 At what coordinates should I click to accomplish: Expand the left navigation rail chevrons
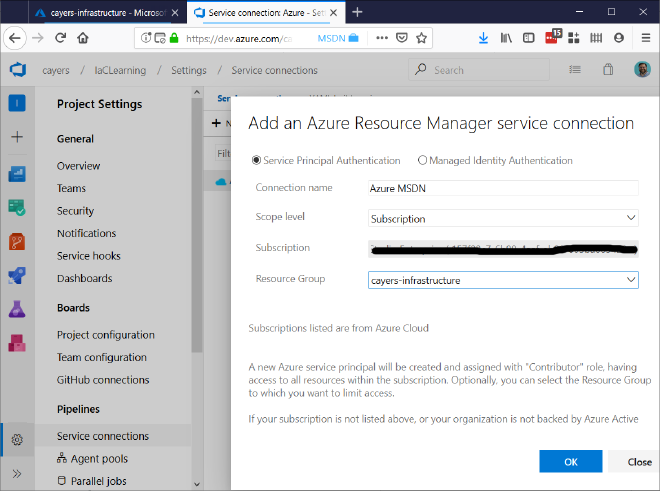pos(17,473)
